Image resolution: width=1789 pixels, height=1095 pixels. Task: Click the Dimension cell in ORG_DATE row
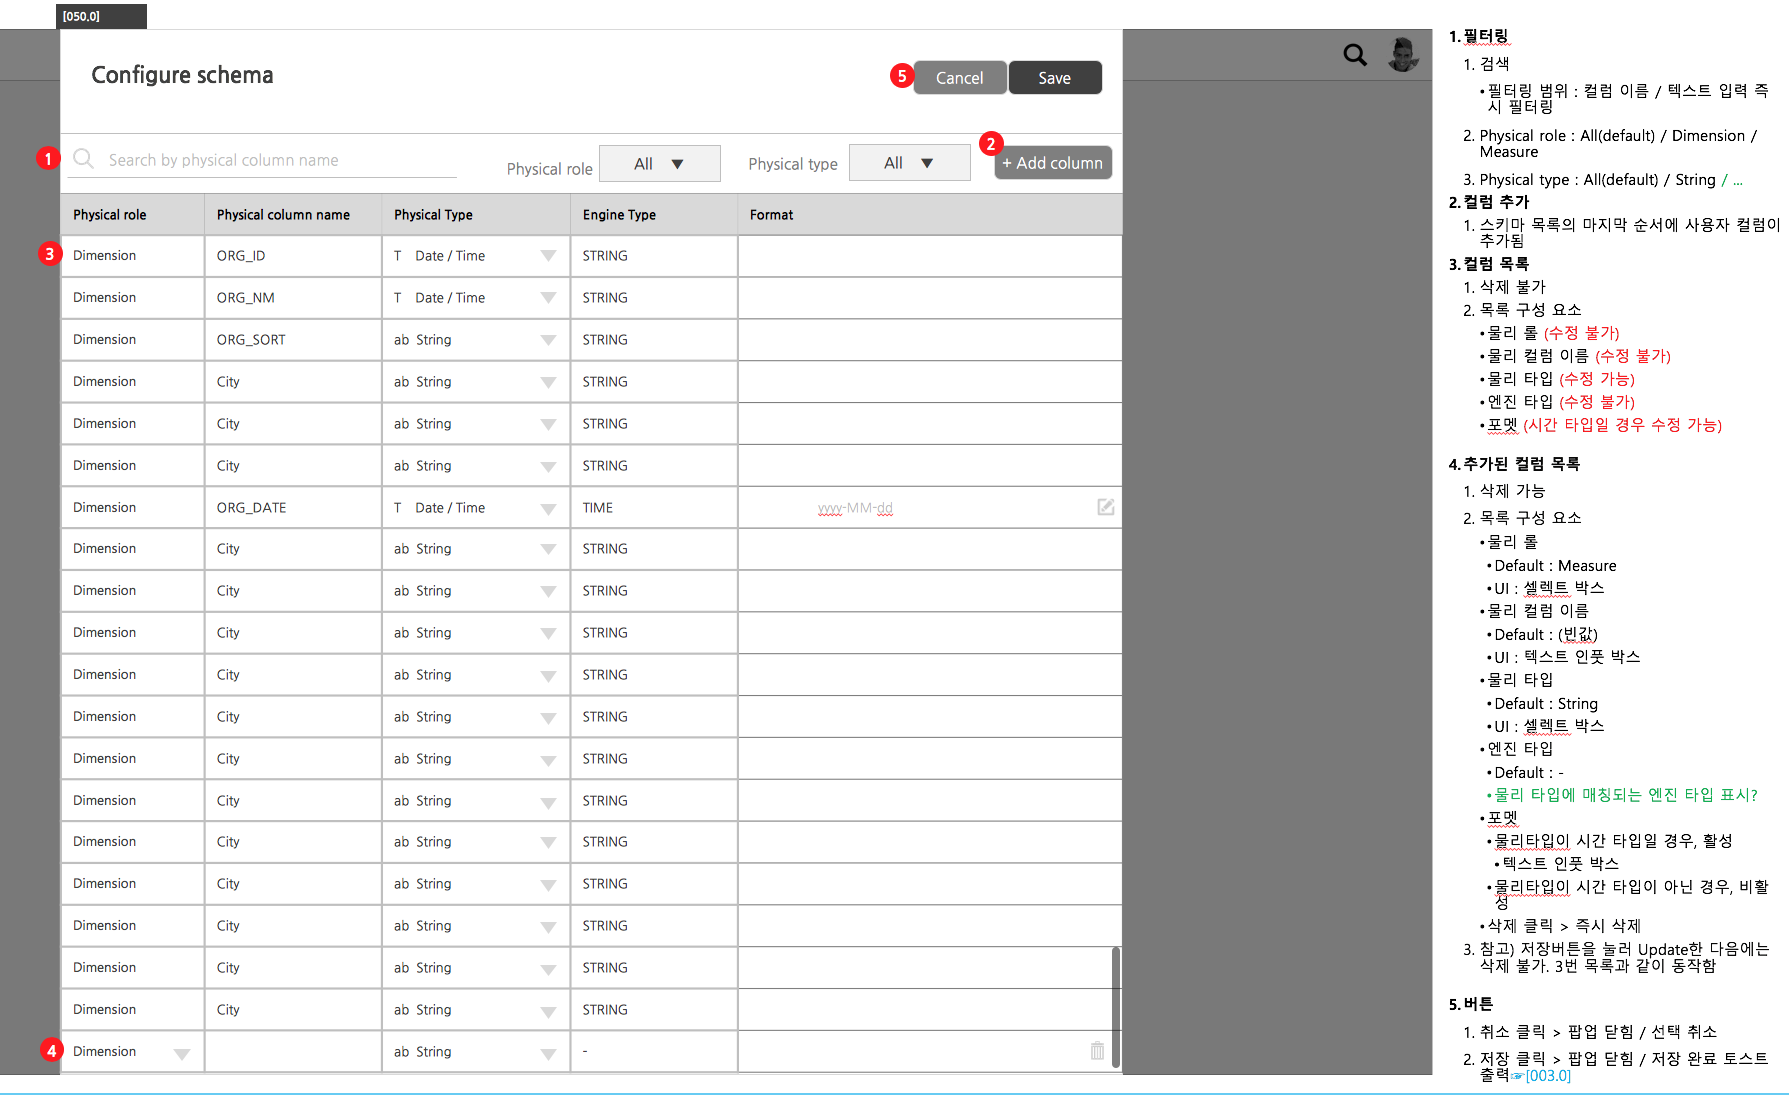132,508
